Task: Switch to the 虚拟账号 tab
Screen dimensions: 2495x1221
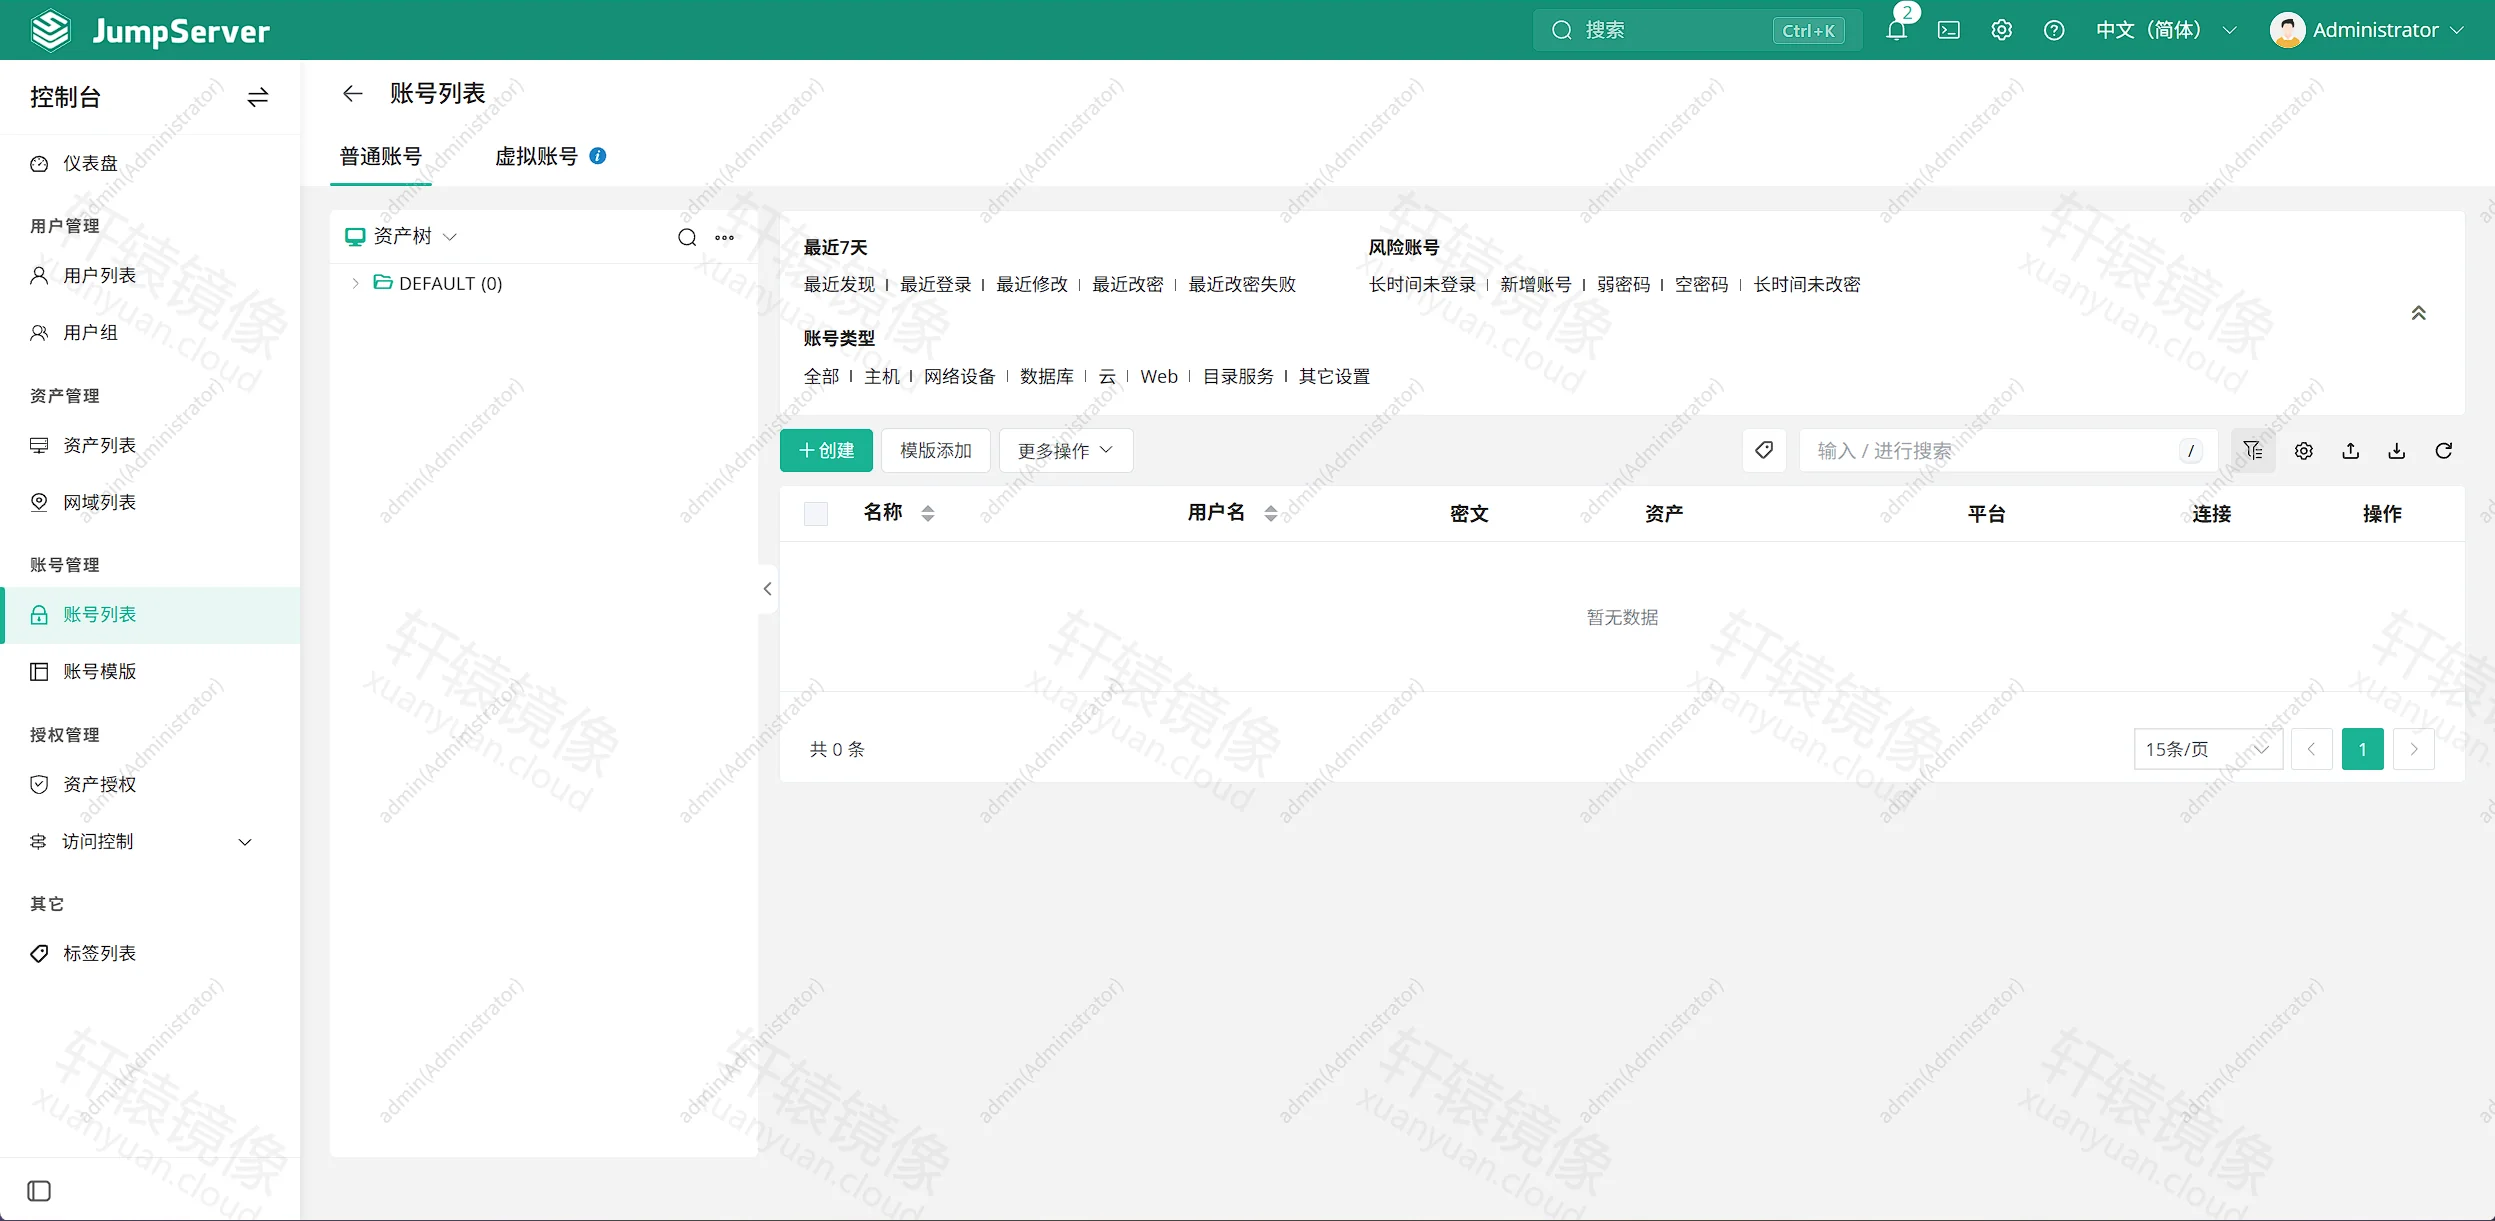Action: click(537, 156)
